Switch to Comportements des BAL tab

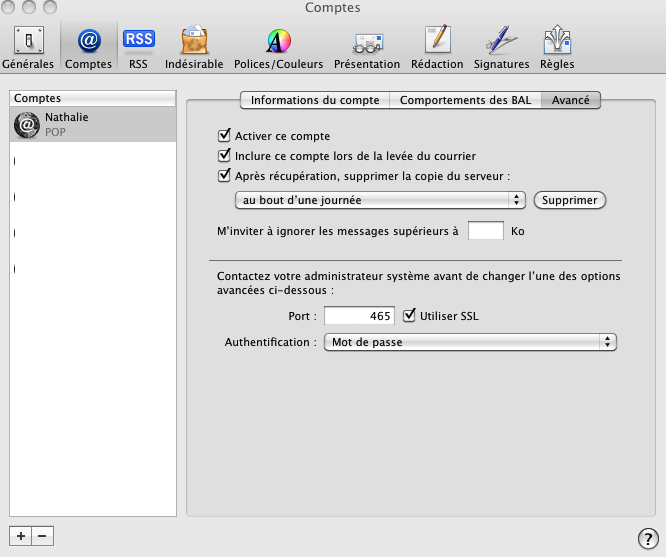(x=465, y=100)
